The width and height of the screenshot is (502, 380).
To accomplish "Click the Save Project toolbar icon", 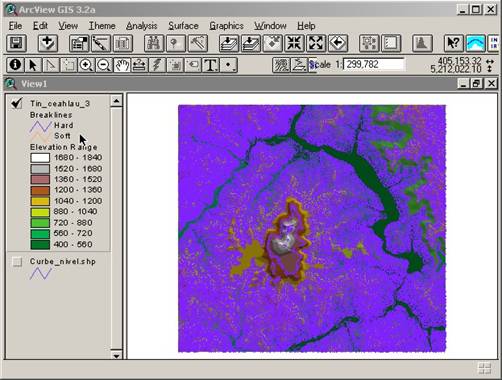I will (16, 43).
